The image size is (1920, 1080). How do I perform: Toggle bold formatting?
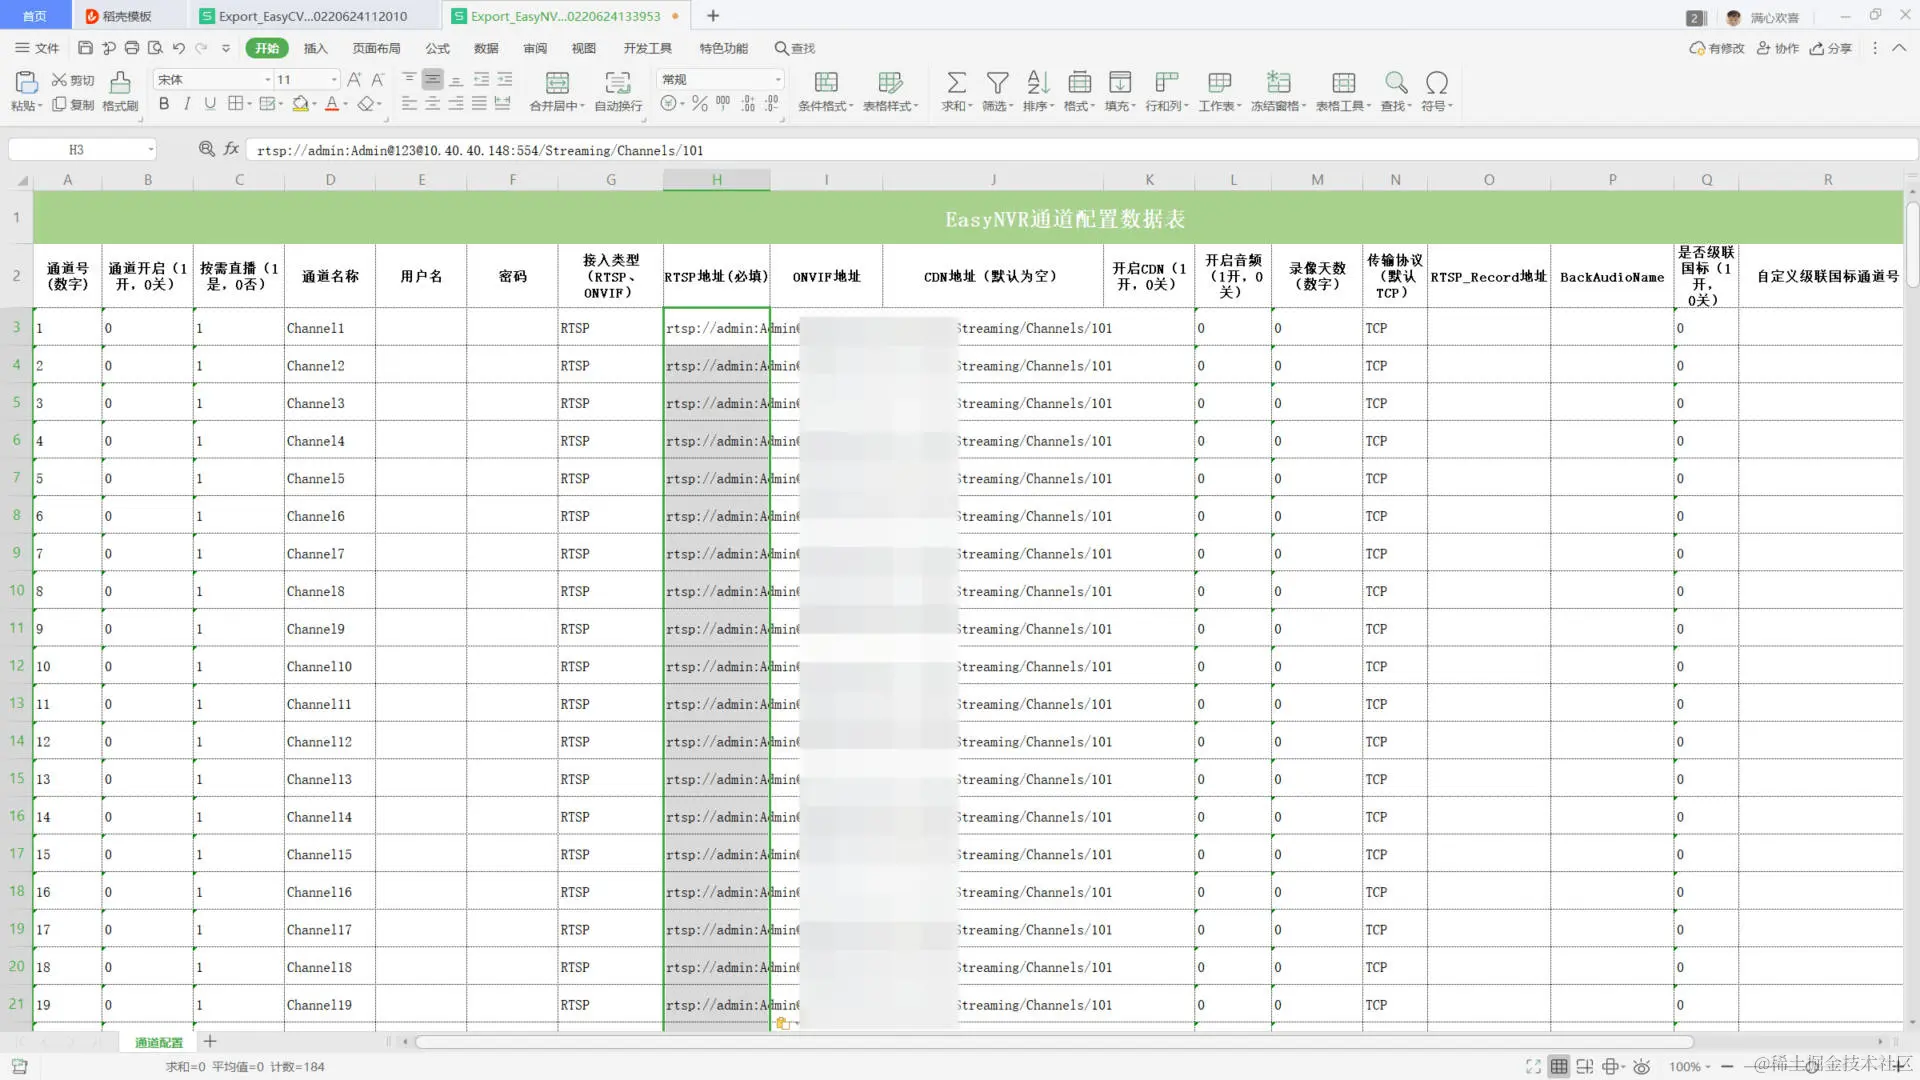click(164, 104)
